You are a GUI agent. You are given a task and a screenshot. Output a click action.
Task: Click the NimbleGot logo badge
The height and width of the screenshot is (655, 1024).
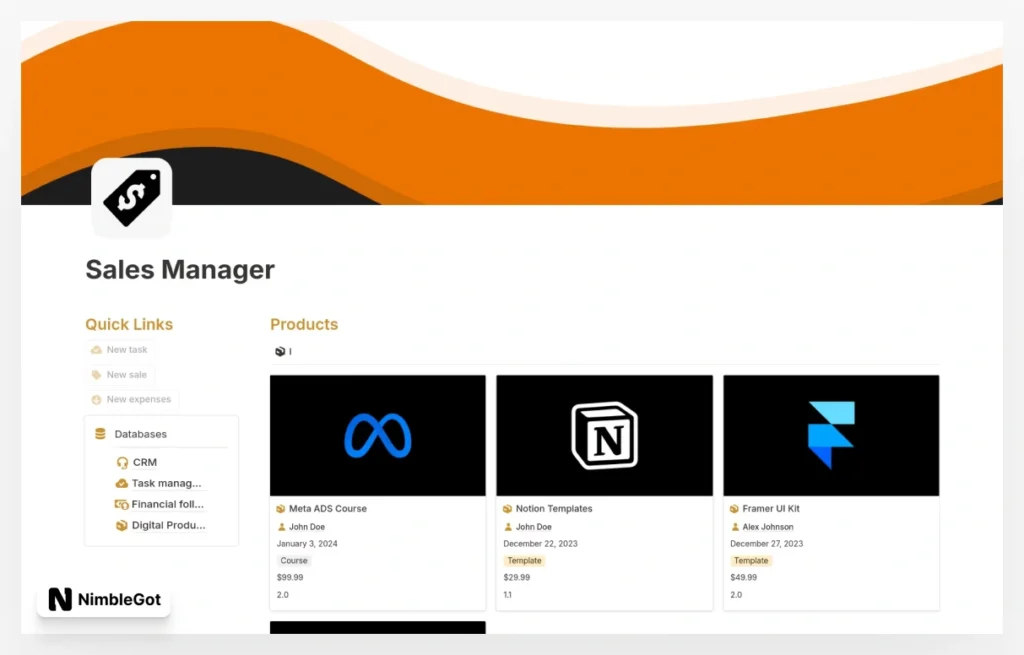[104, 600]
